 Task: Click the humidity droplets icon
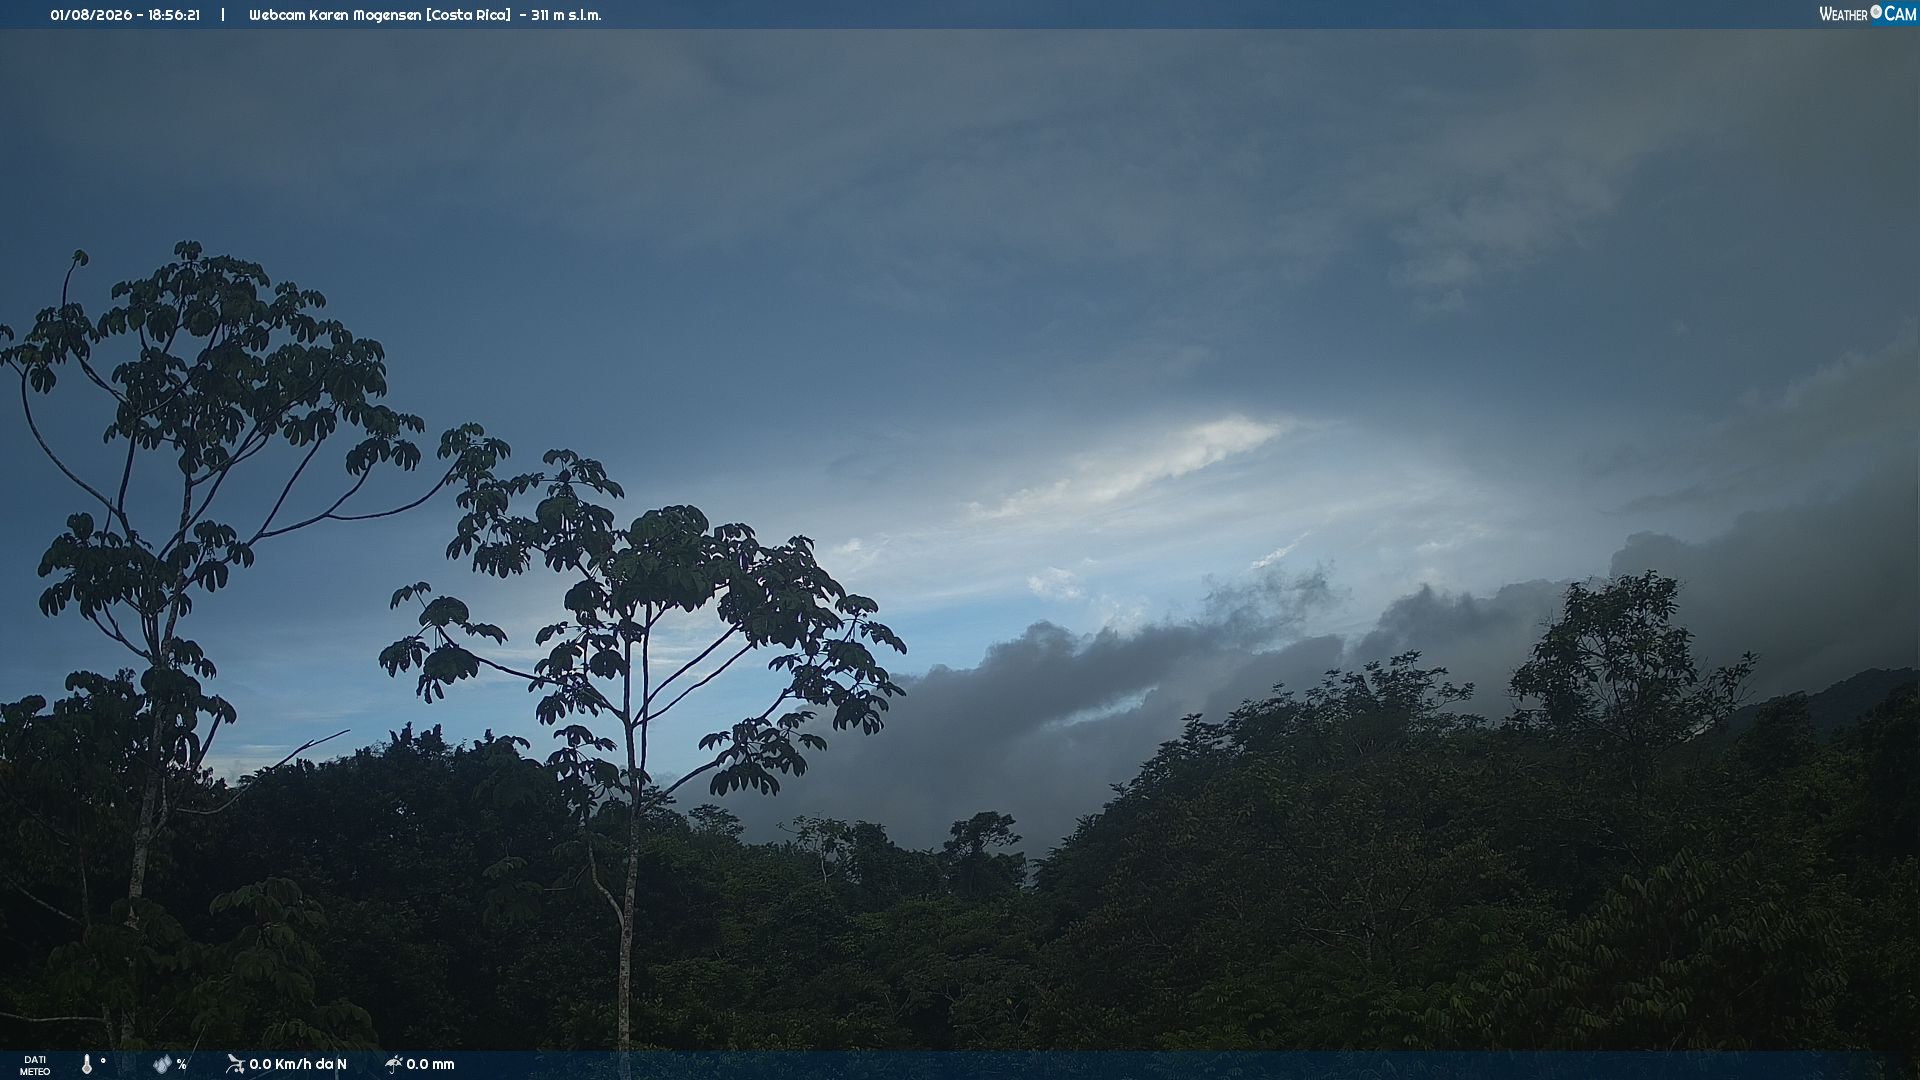point(162,1064)
